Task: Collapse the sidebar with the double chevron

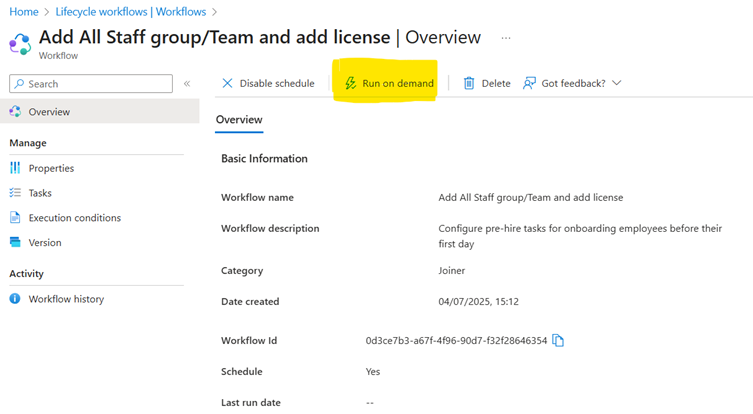Action: click(x=187, y=84)
